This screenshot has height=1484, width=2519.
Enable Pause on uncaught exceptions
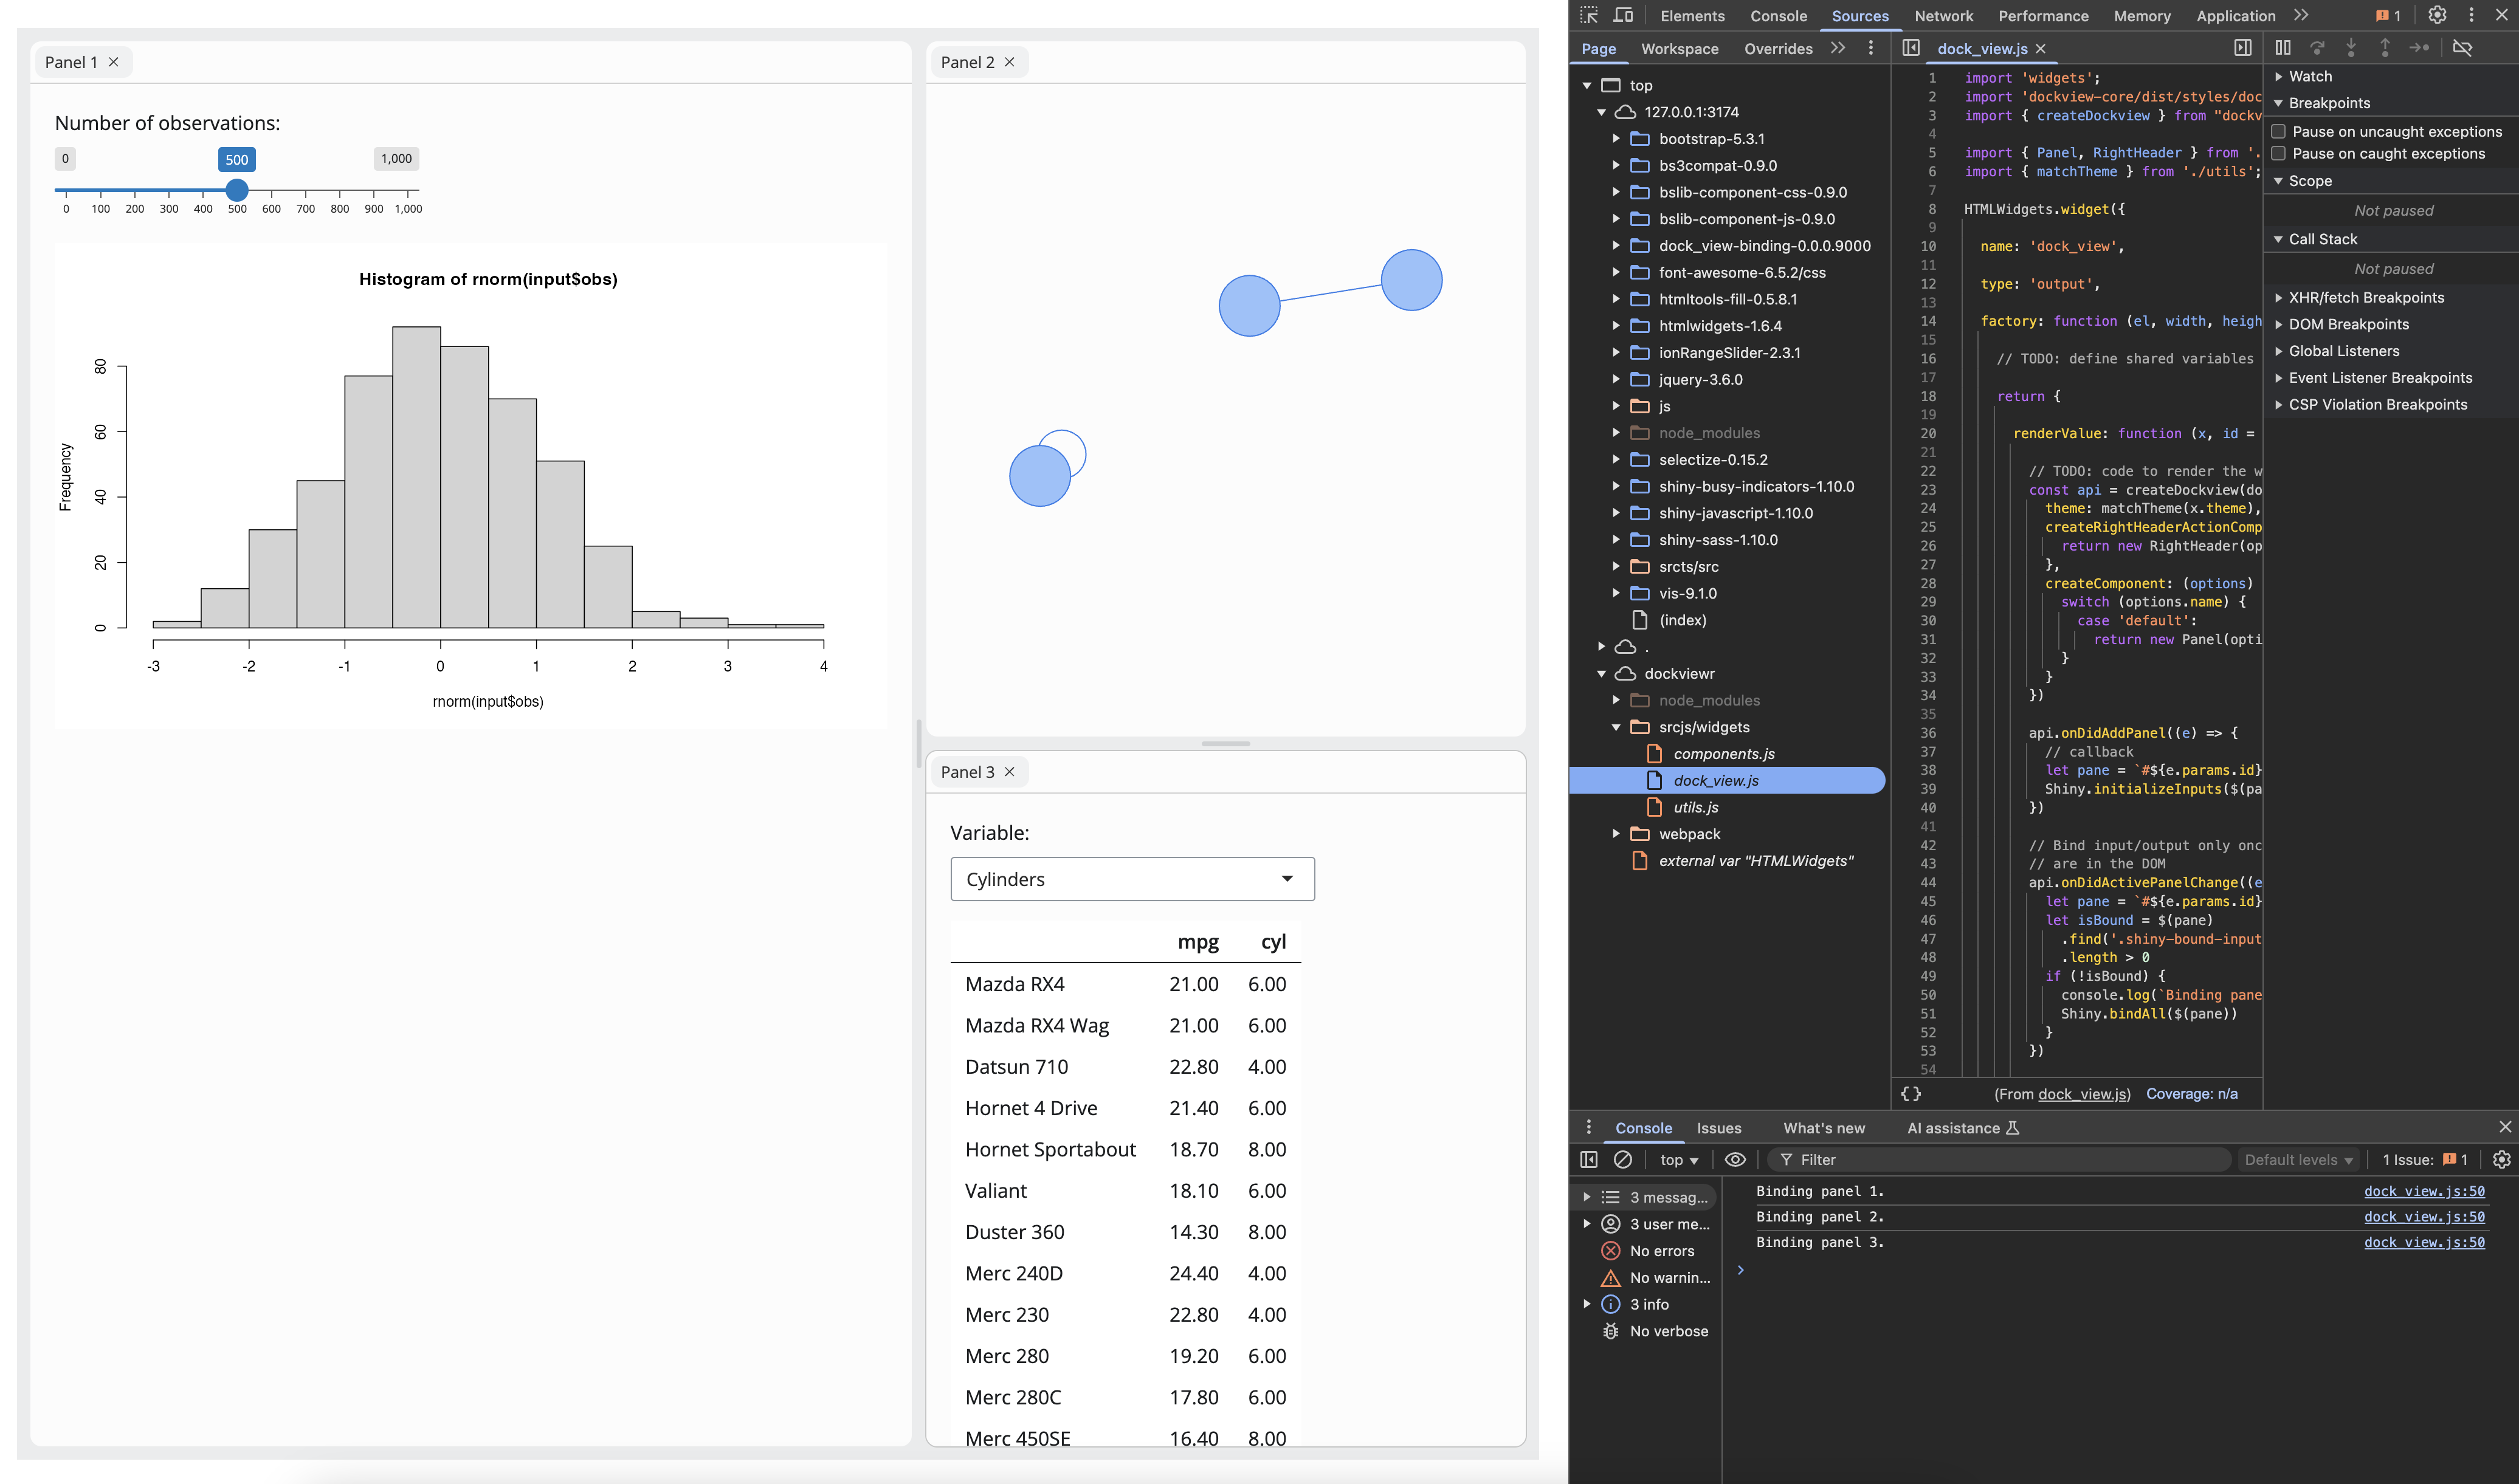[2279, 131]
